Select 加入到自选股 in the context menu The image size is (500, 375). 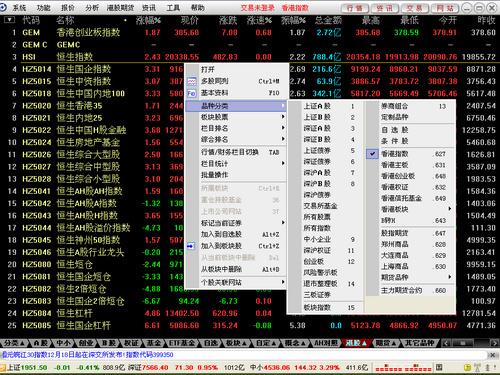(236, 234)
